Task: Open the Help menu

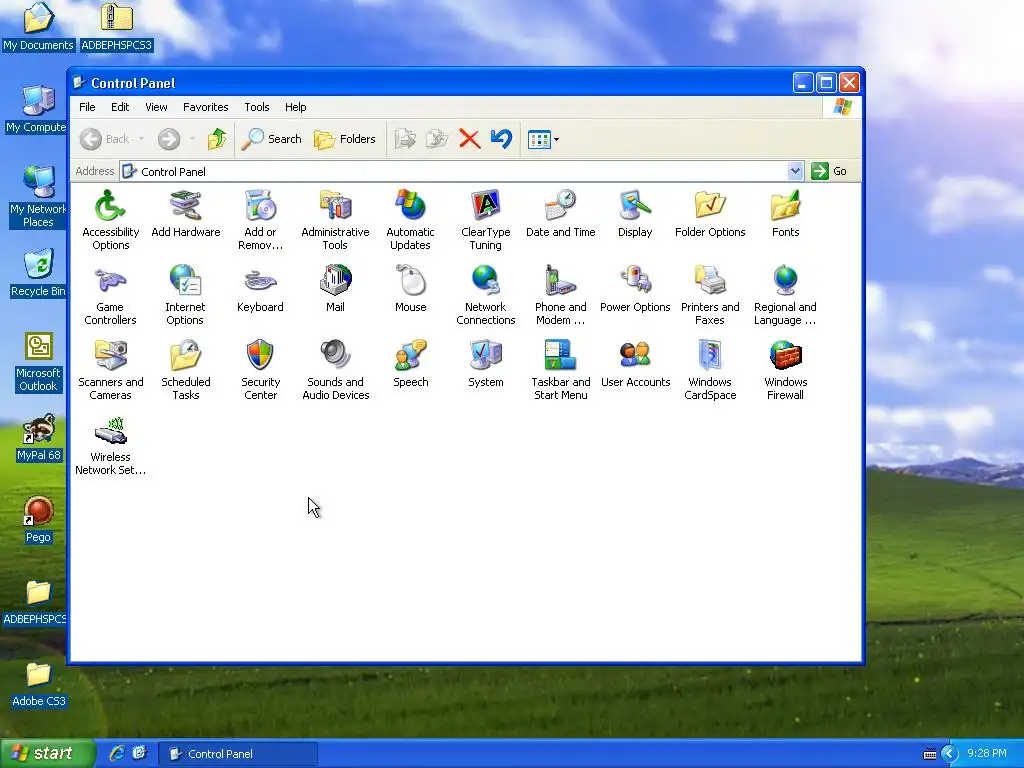Action: (x=295, y=107)
